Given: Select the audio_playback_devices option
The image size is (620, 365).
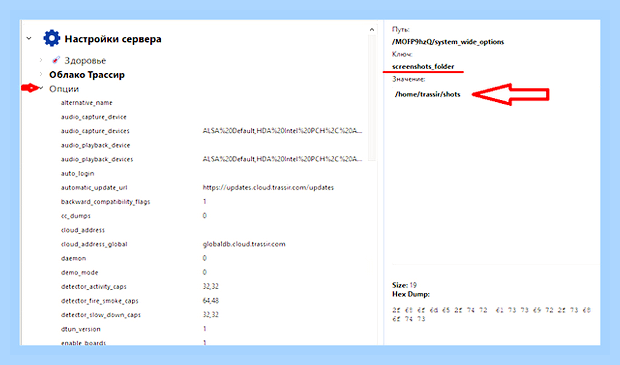Looking at the screenshot, I should point(97,159).
